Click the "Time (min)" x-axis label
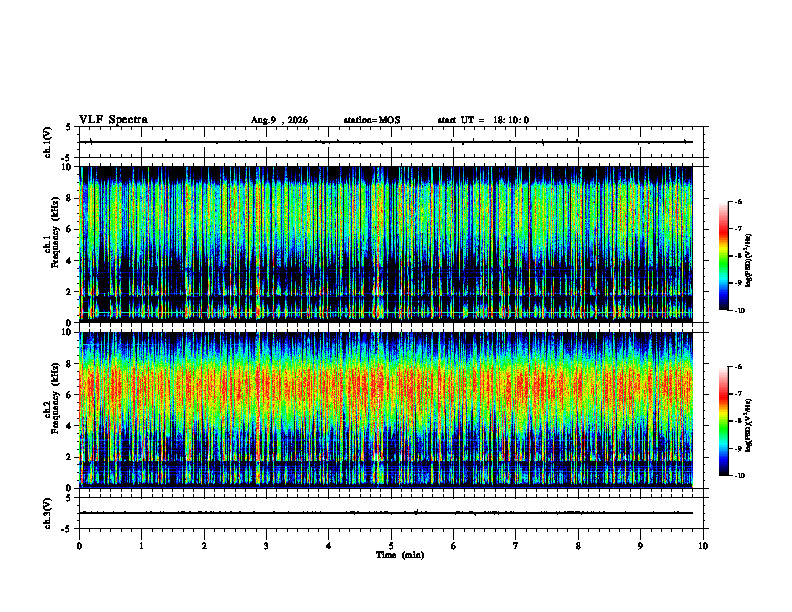Screen dimensions: 792x612 pyautogui.click(x=400, y=555)
